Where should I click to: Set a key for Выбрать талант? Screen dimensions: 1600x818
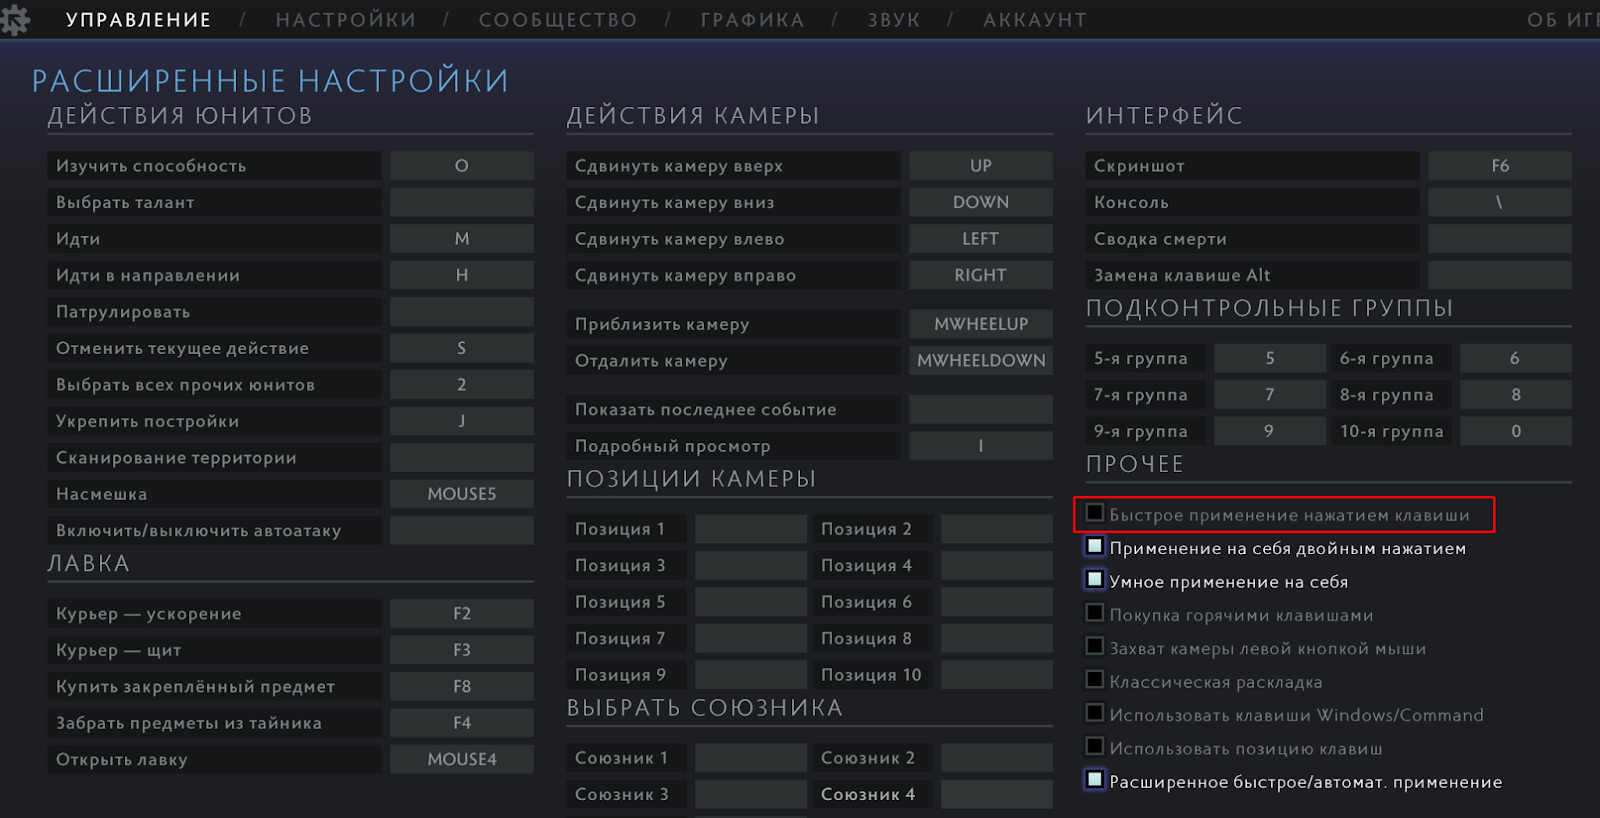tap(462, 202)
